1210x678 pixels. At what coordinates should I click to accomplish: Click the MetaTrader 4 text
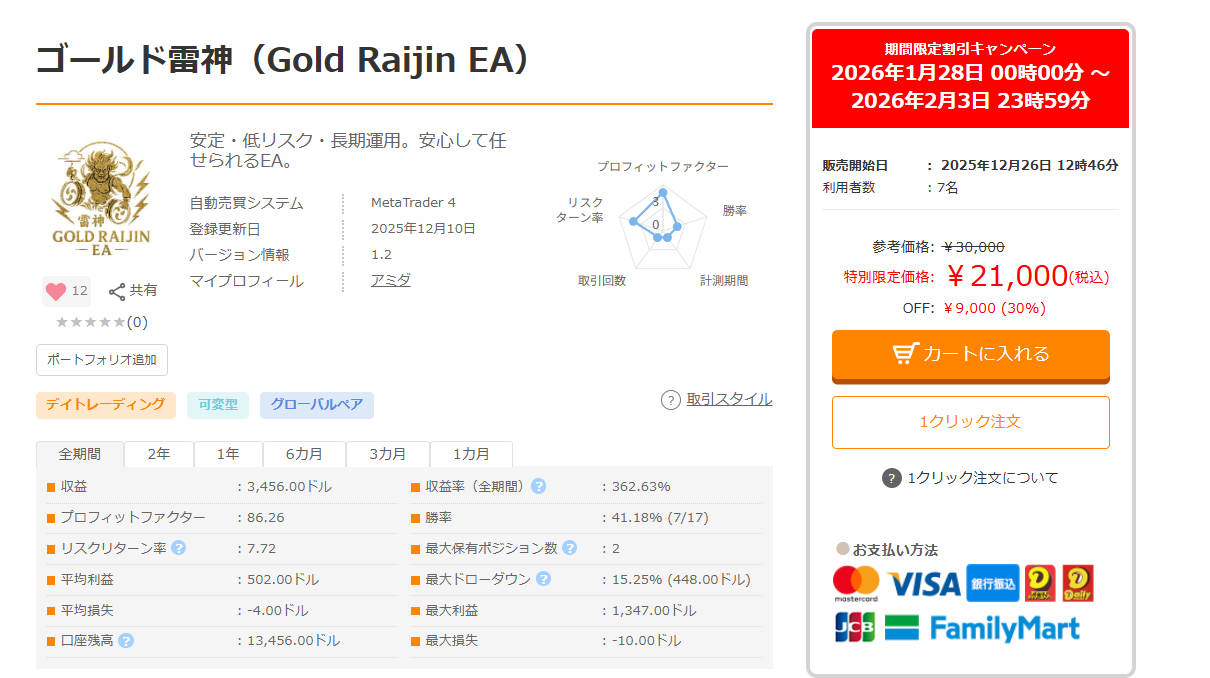point(413,203)
